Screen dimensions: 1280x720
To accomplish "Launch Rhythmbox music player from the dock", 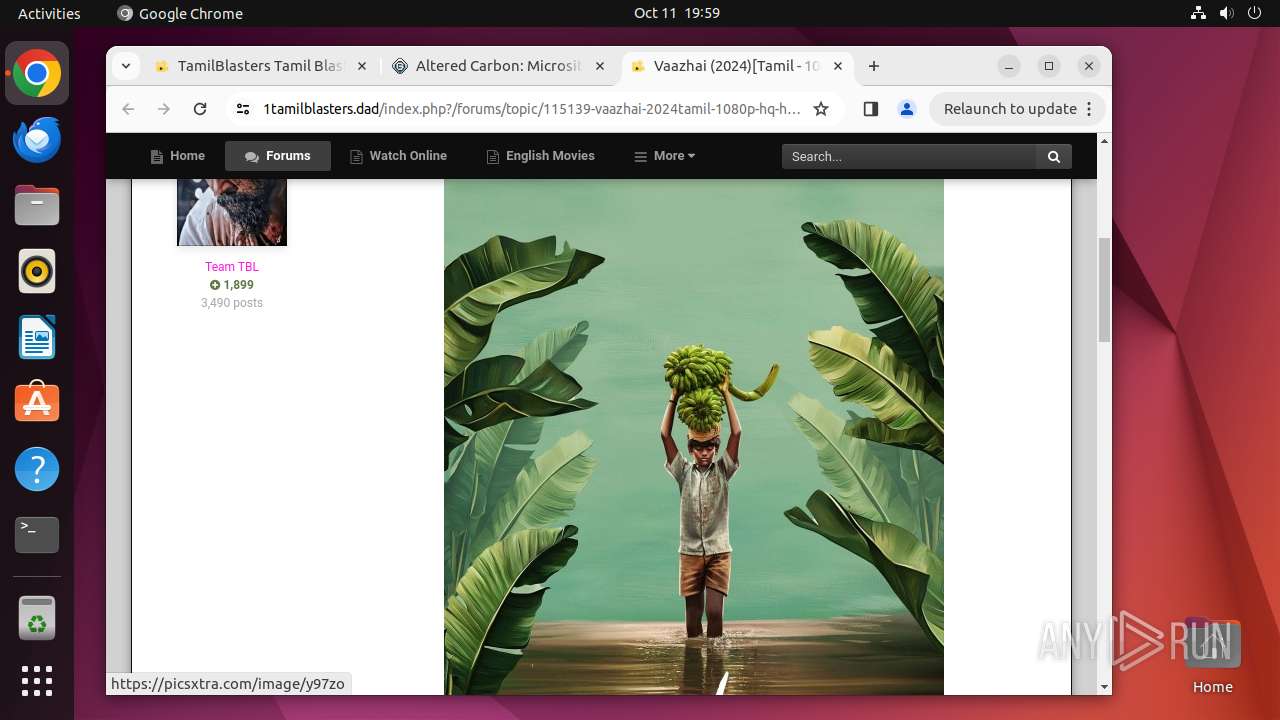I will tap(37, 271).
